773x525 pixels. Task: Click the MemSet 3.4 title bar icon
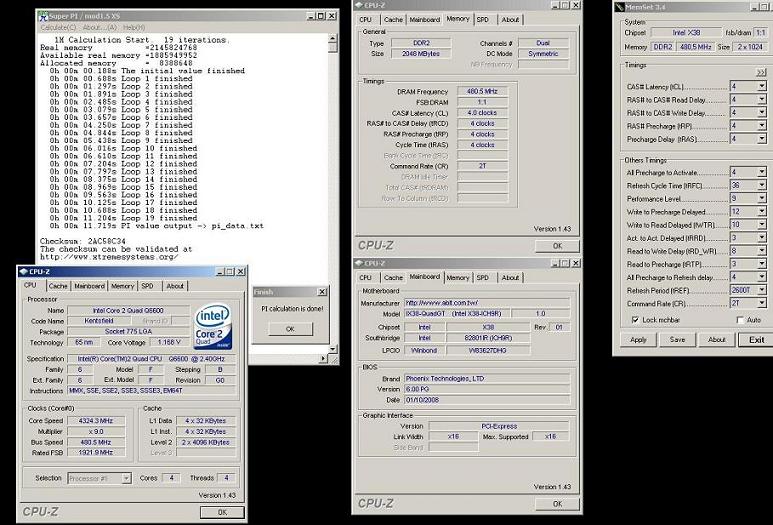pos(619,7)
